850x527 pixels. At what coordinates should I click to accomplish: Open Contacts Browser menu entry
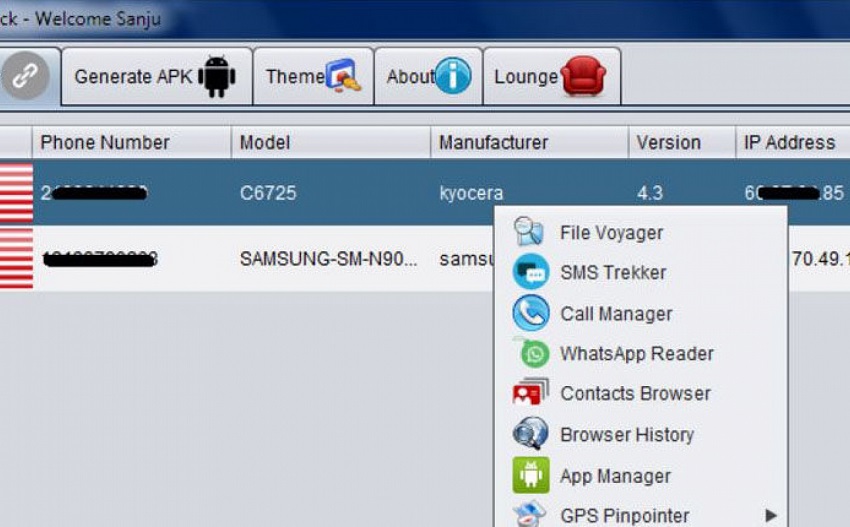(x=641, y=393)
